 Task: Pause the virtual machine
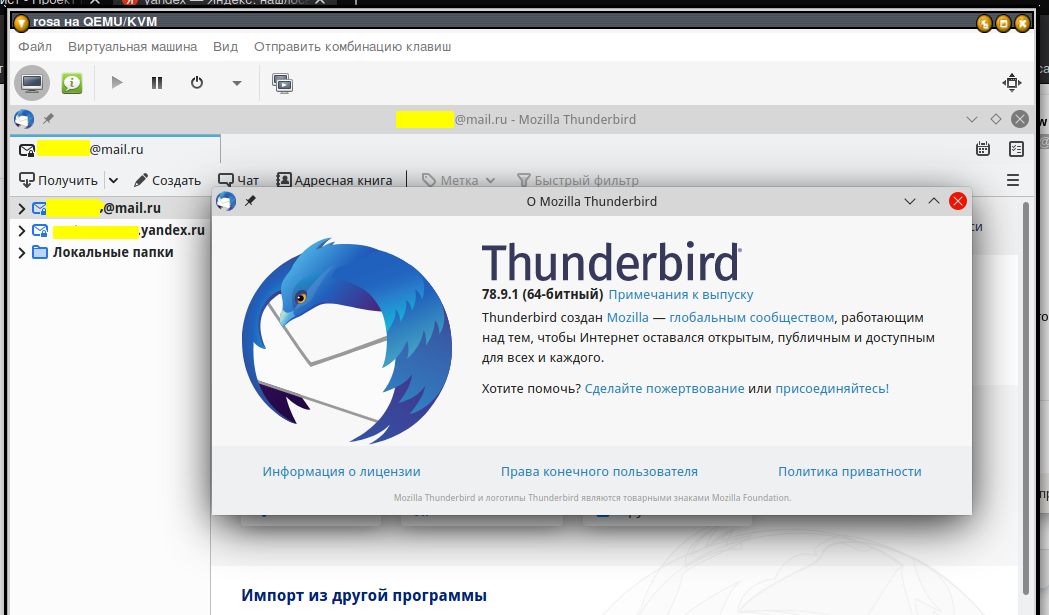point(157,82)
